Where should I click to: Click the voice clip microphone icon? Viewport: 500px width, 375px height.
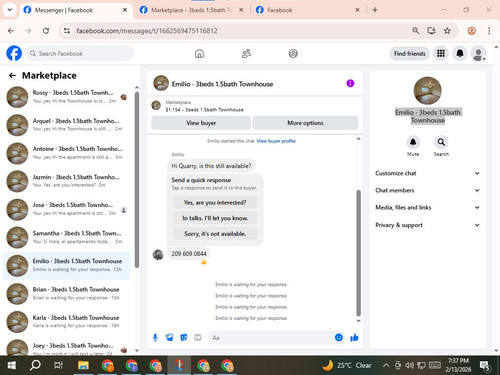click(x=155, y=338)
